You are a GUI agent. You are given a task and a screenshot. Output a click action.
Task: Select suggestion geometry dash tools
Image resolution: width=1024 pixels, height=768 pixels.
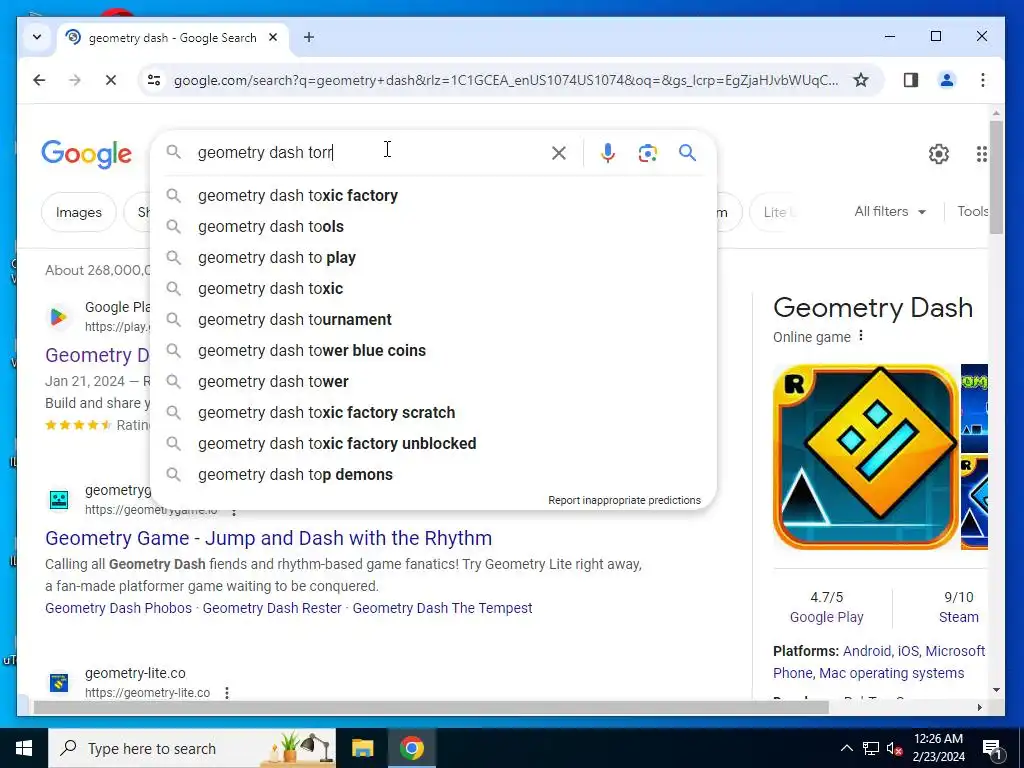(434, 227)
